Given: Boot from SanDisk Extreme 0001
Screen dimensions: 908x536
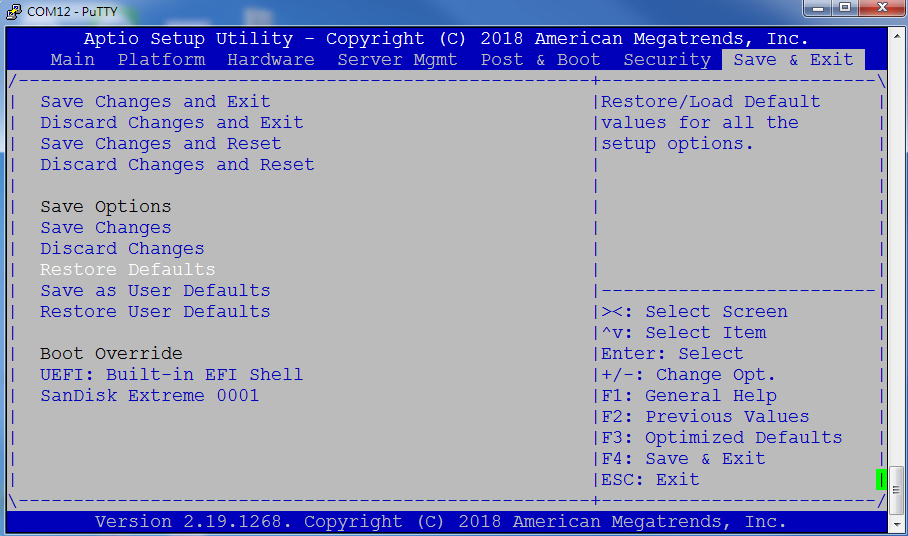Looking at the screenshot, I should 149,395.
